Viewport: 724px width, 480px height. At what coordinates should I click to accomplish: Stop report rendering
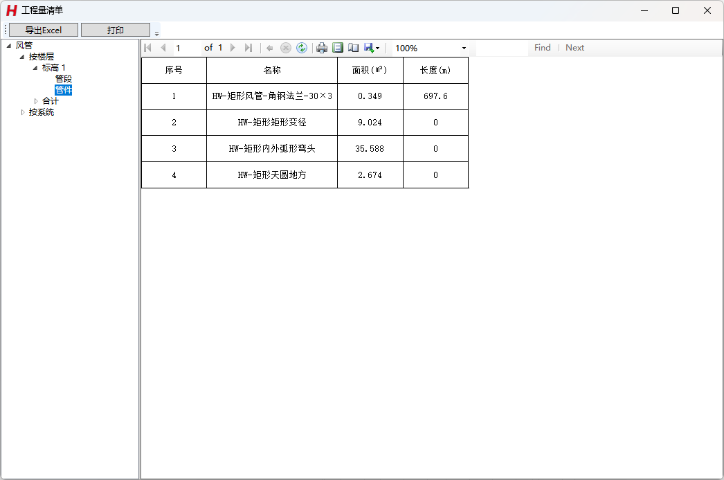pyautogui.click(x=286, y=48)
